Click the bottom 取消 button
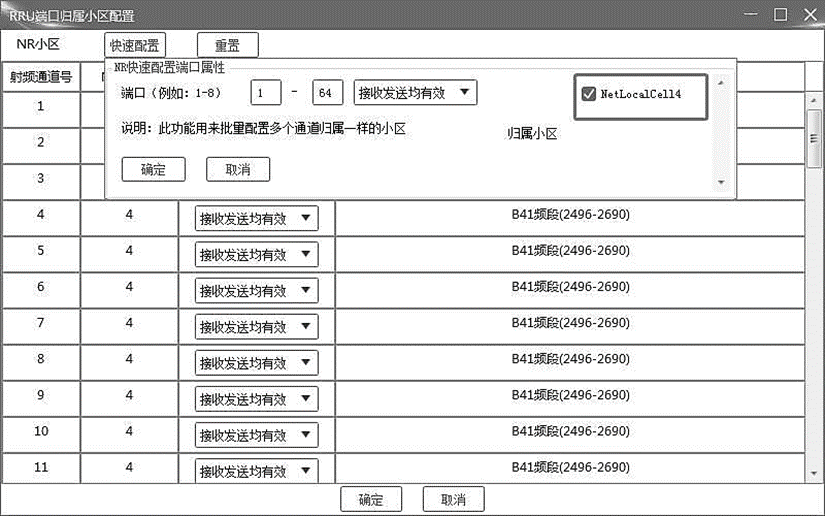The height and width of the screenshot is (516, 825). [x=454, y=499]
